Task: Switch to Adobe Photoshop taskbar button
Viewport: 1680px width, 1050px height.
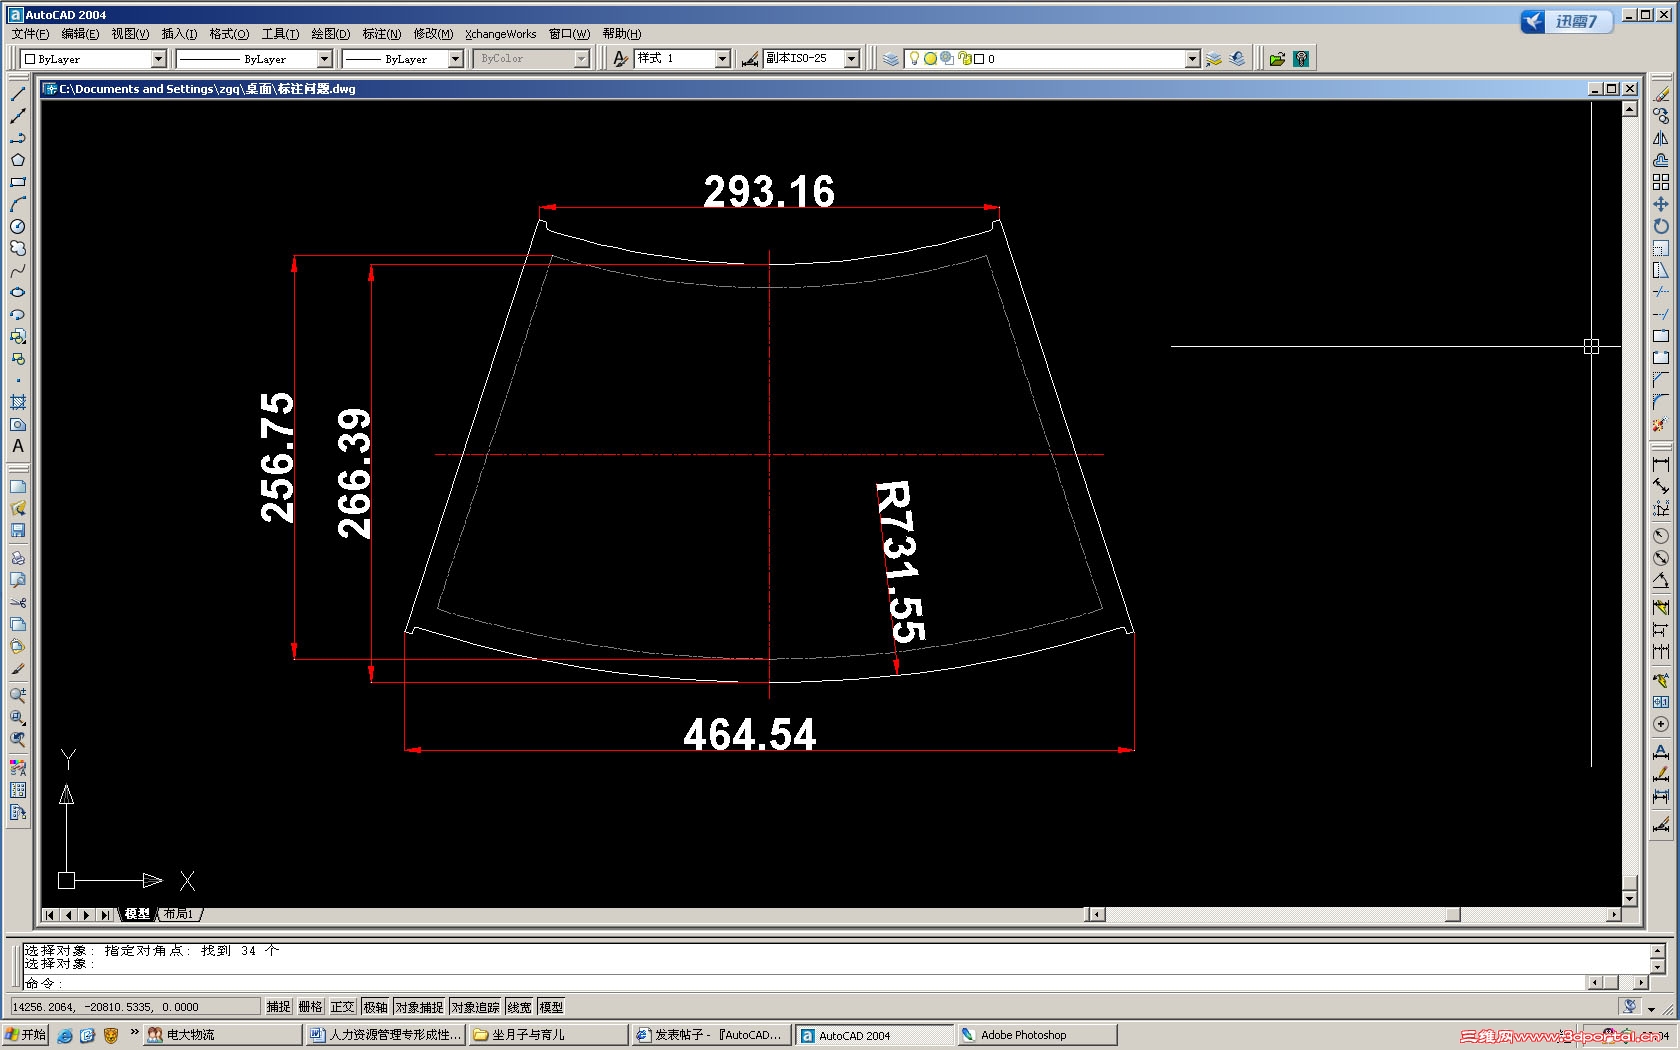Action: click(1037, 1035)
